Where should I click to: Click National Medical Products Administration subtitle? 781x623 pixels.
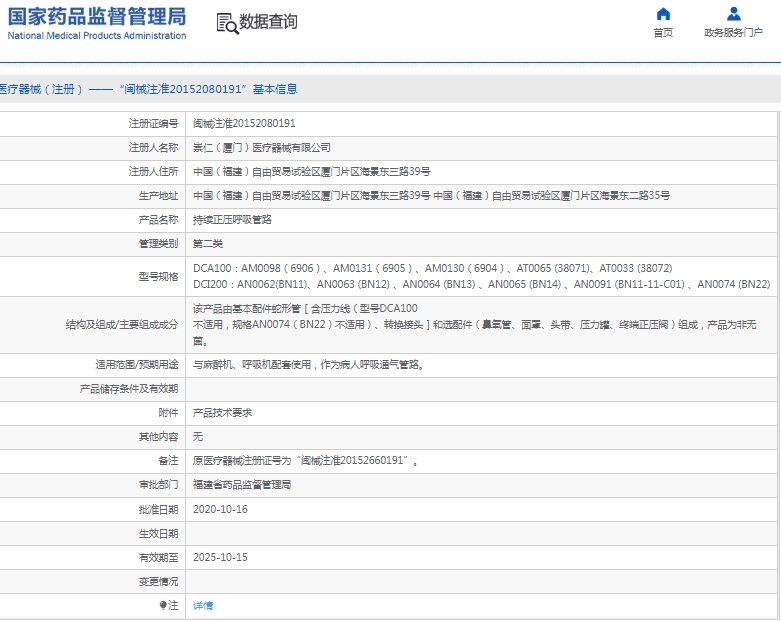[97, 36]
